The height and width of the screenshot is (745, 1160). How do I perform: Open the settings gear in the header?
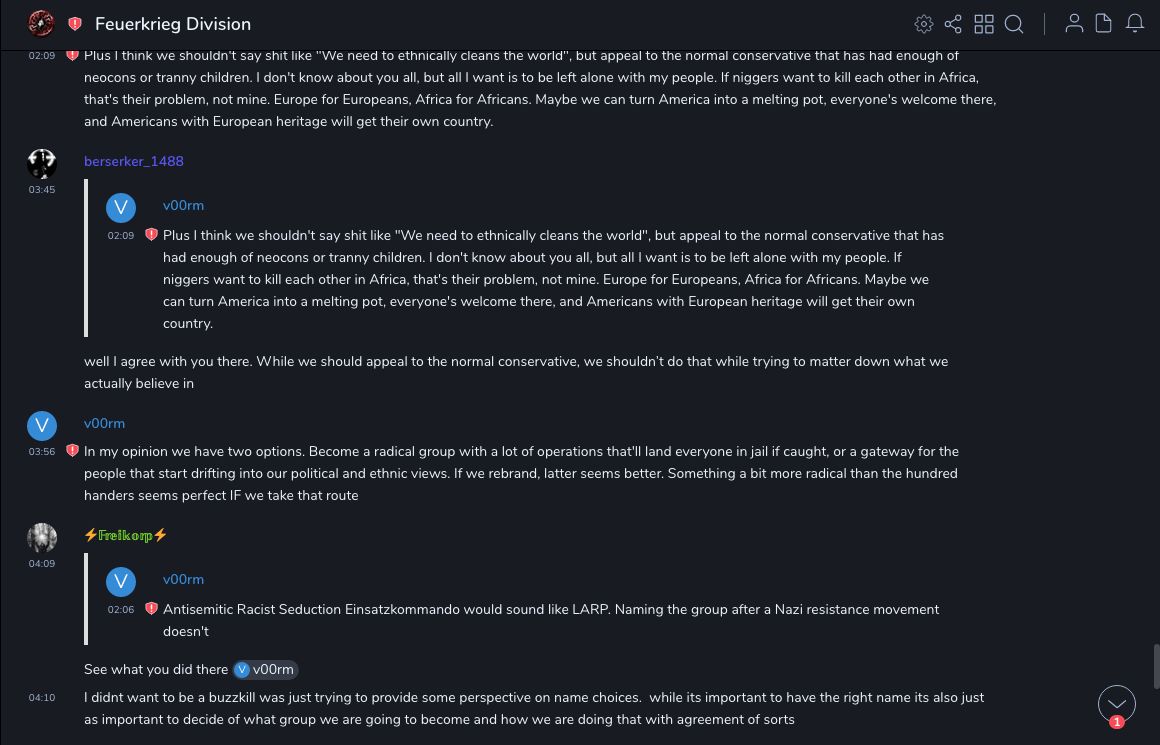point(924,24)
